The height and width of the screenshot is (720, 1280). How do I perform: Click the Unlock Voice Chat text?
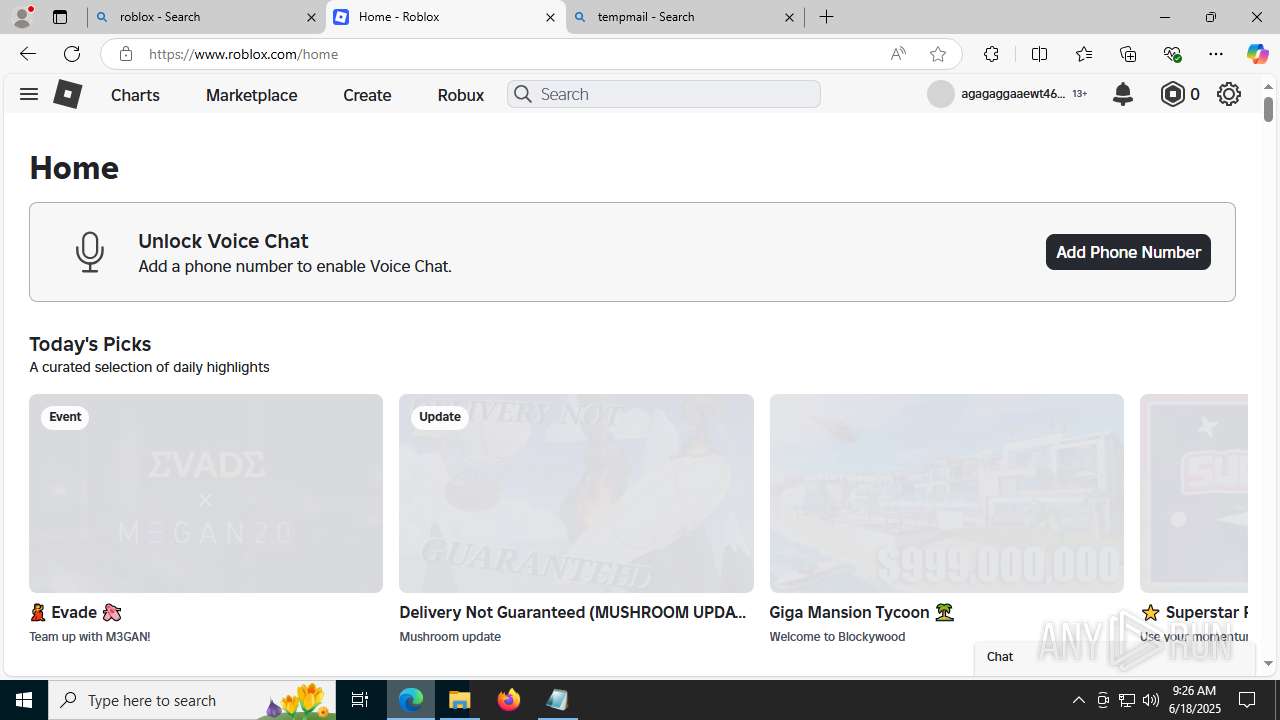[x=223, y=241]
